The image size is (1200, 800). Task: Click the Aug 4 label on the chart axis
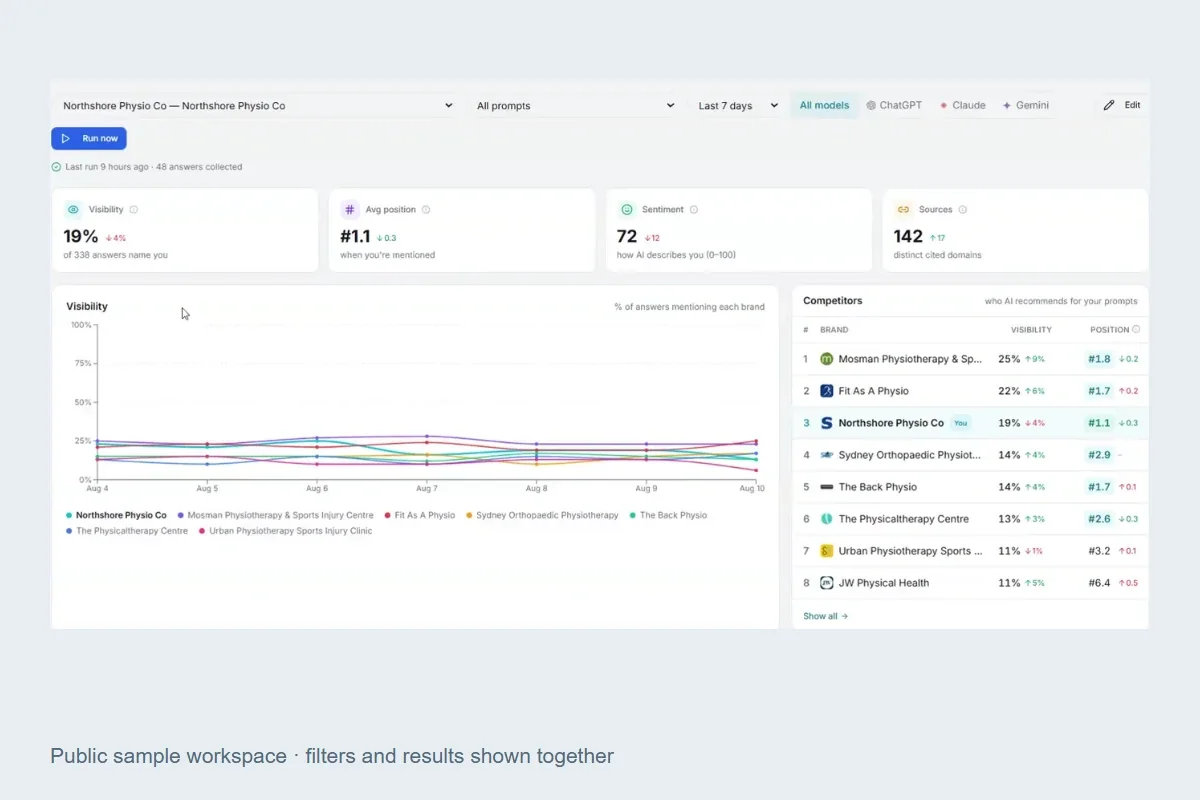pos(98,489)
